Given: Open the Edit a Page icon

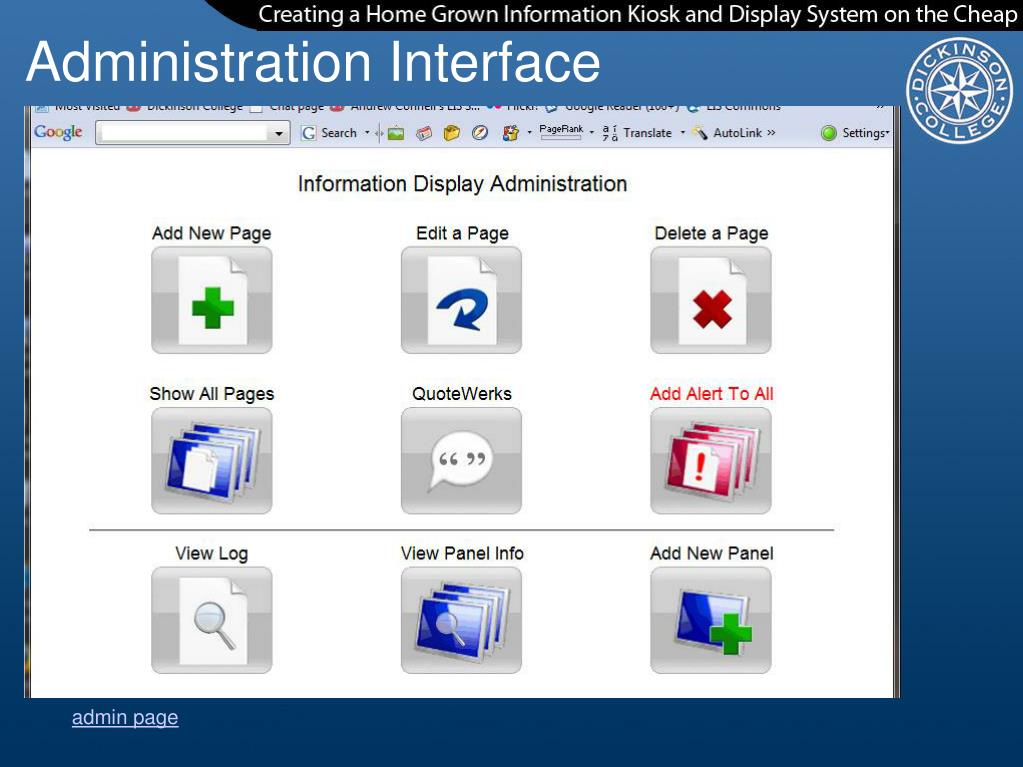Looking at the screenshot, I should pyautogui.click(x=461, y=300).
